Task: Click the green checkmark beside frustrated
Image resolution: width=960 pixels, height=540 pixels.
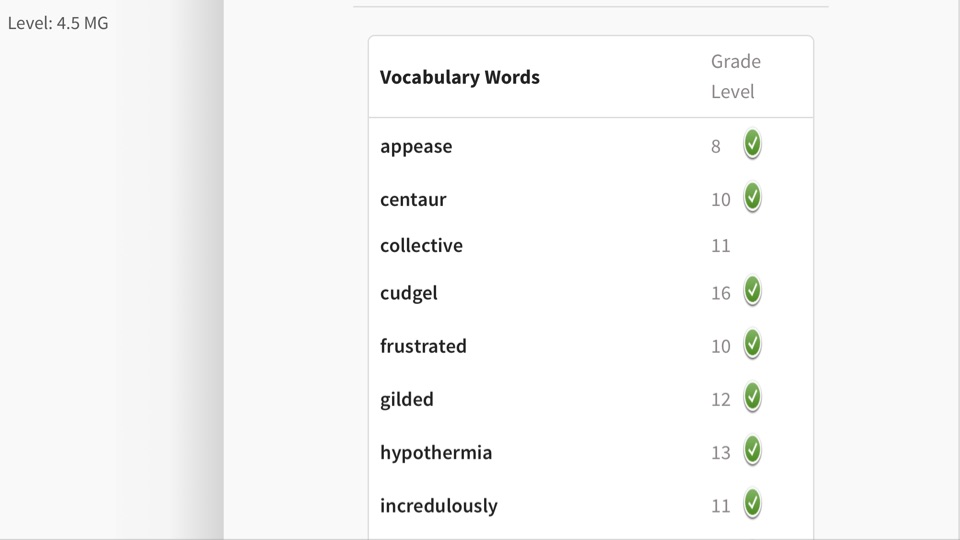Action: click(x=752, y=344)
